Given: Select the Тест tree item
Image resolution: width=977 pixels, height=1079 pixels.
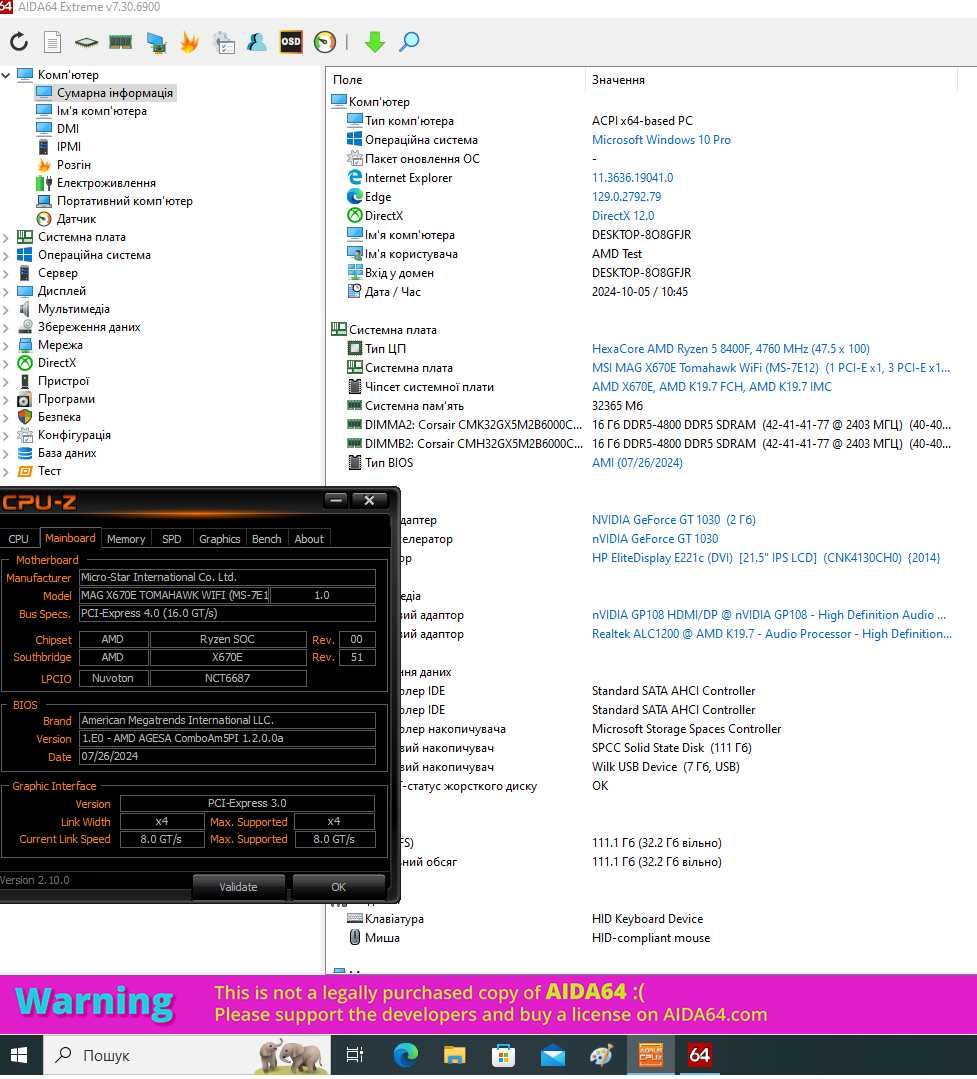Looking at the screenshot, I should (49, 471).
